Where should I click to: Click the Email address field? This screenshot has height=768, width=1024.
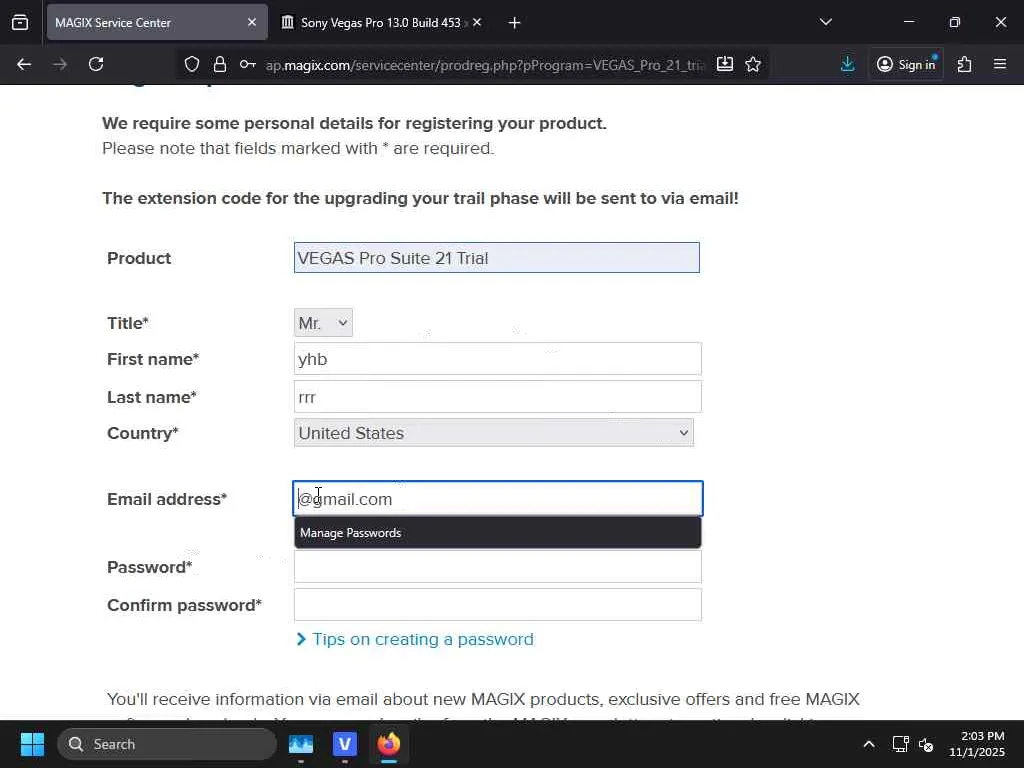(x=498, y=499)
